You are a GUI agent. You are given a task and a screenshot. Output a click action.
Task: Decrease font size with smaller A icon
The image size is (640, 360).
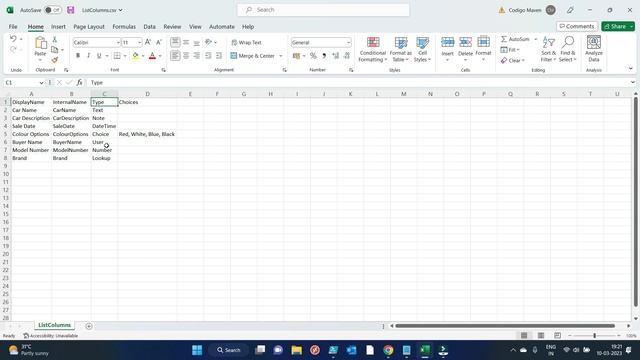(x=159, y=42)
